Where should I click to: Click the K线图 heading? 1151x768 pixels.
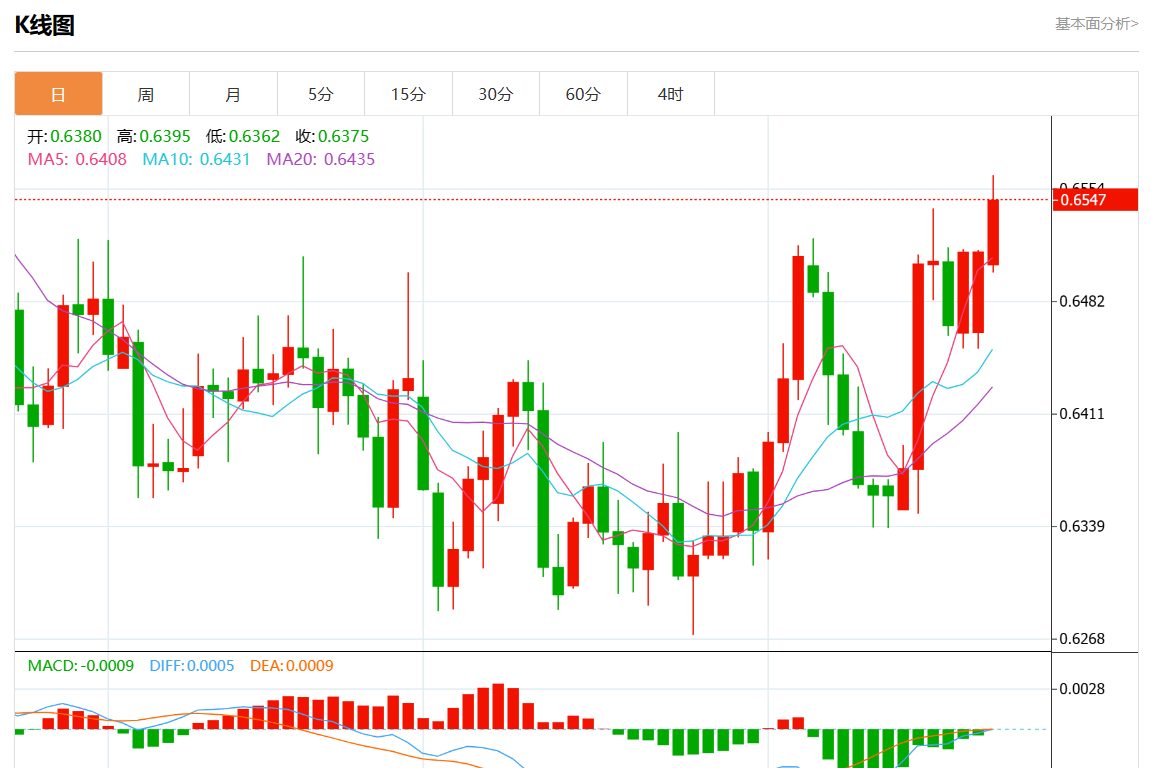(x=45, y=26)
